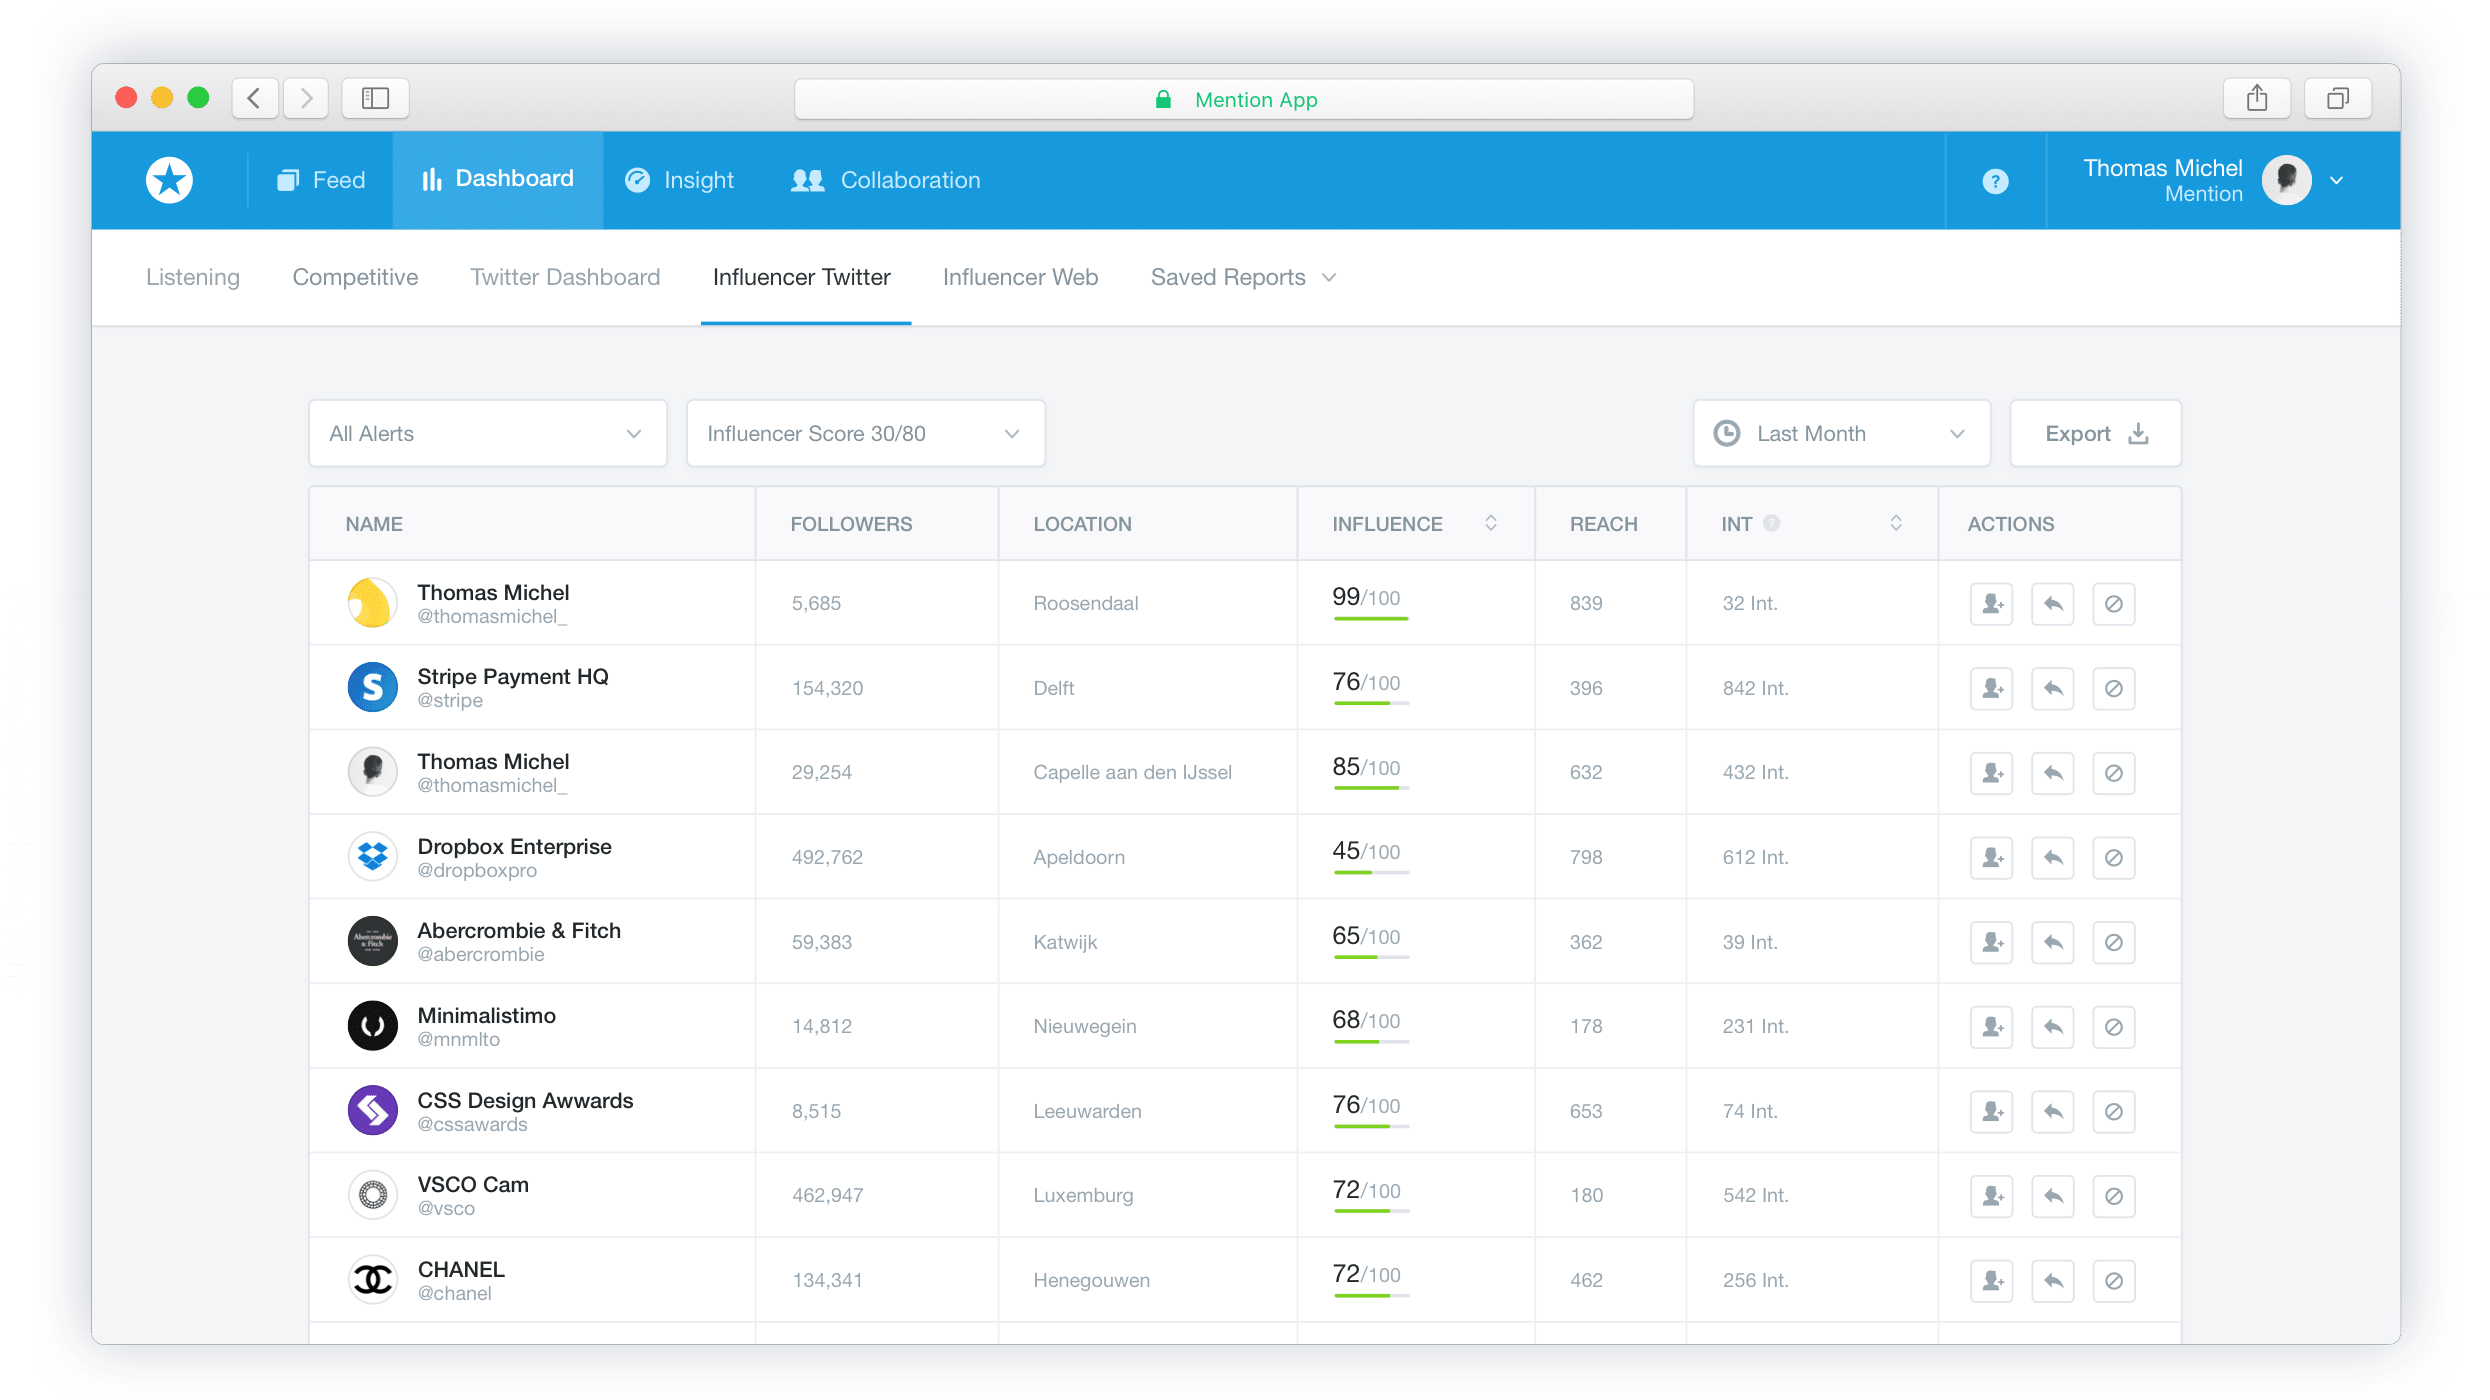This screenshot has width=2490, height=1400.
Task: Open the Last Month date range dropdown
Action: (x=1840, y=433)
